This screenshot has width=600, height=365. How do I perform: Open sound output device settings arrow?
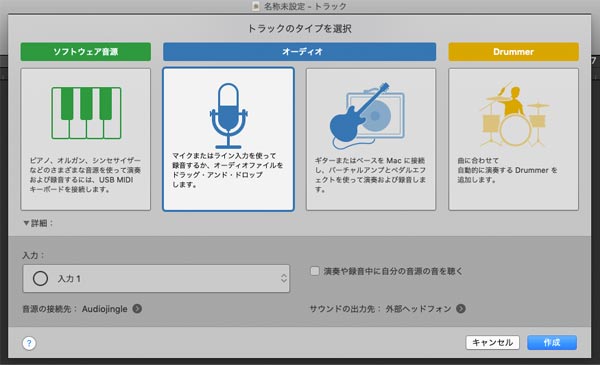[x=461, y=308]
